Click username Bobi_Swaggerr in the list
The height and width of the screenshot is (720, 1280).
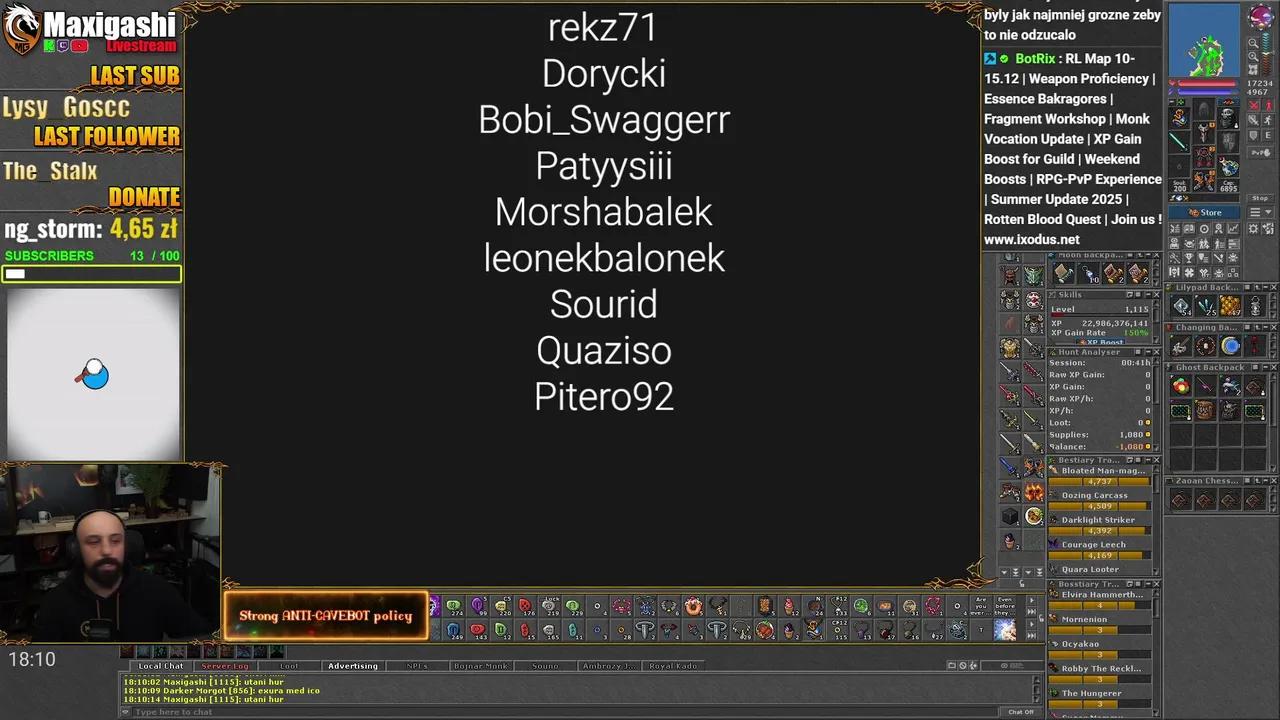click(x=604, y=120)
